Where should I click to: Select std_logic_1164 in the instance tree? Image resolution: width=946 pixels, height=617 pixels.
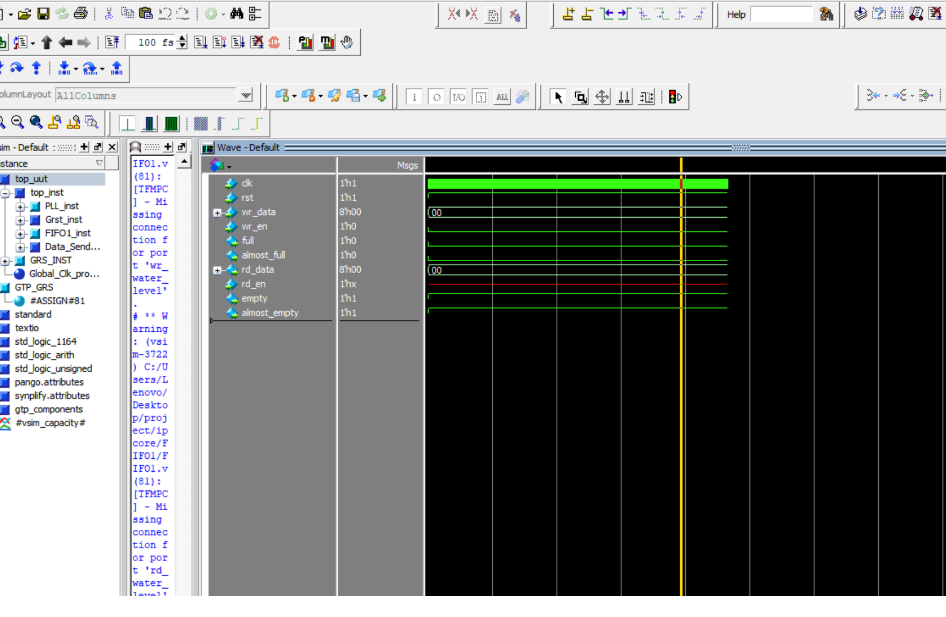[46, 341]
